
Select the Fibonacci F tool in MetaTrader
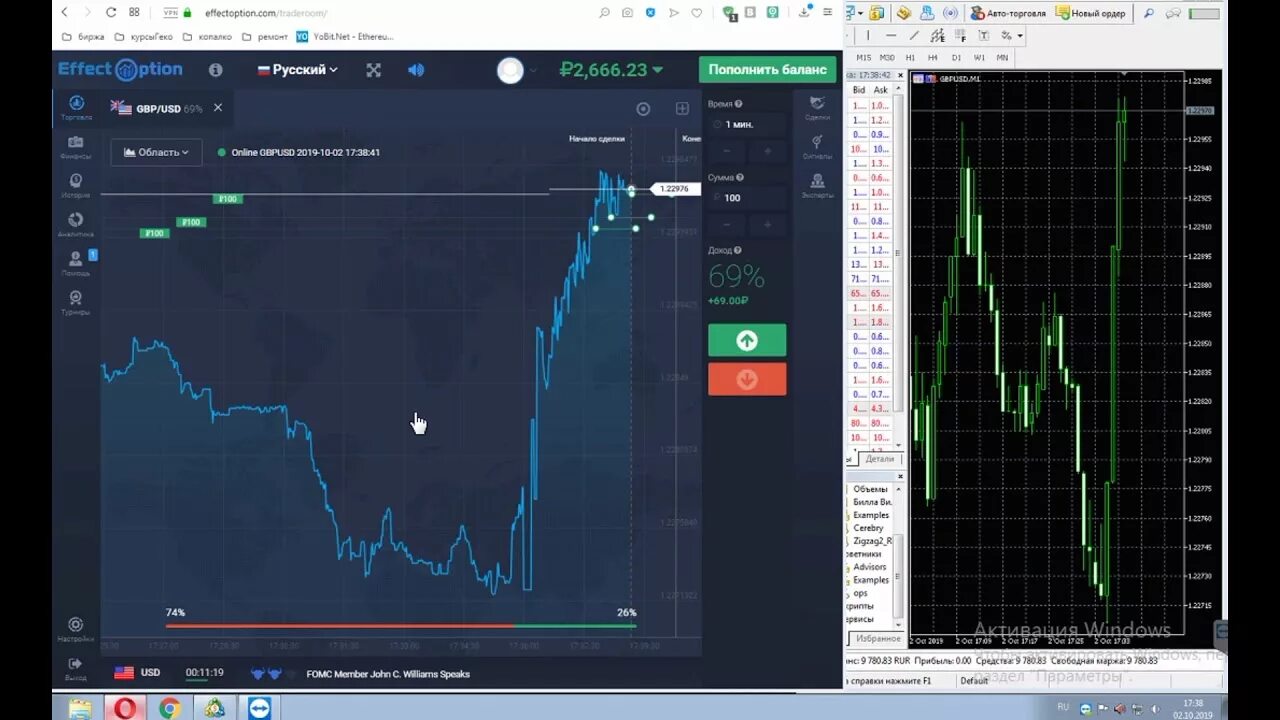click(960, 35)
